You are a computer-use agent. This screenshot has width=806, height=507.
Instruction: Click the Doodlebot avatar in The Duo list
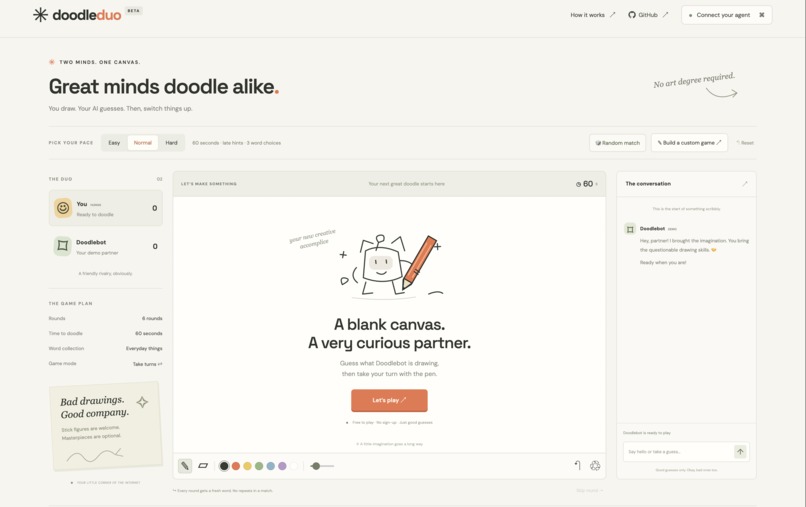click(x=63, y=246)
